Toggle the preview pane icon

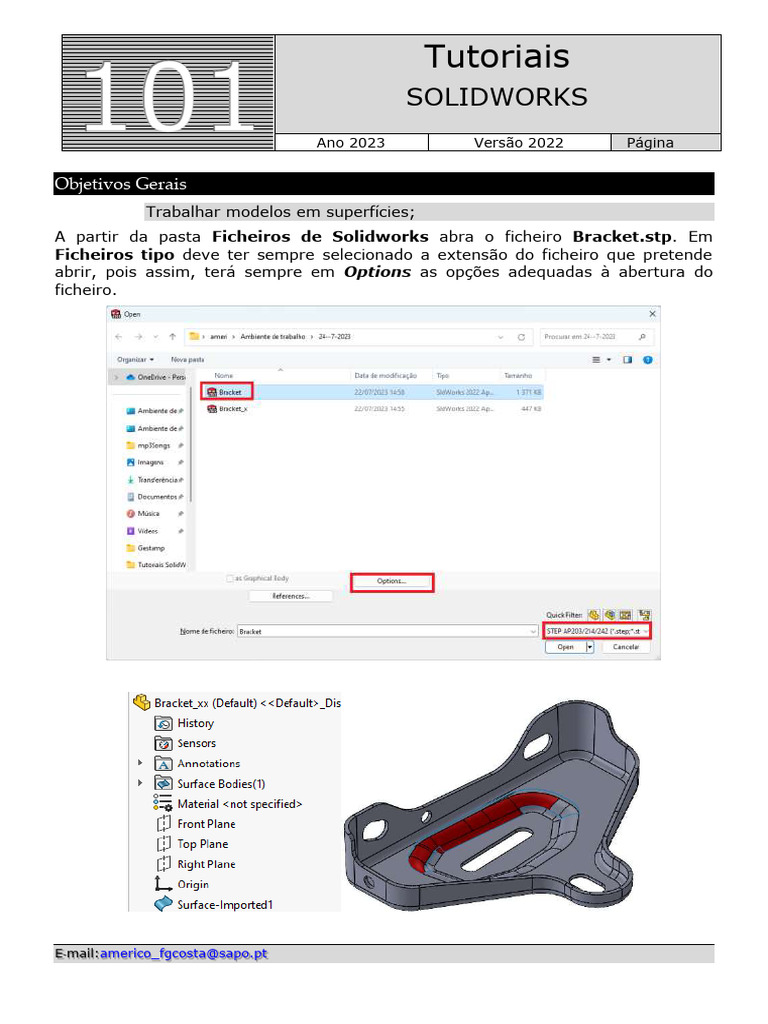tap(628, 360)
